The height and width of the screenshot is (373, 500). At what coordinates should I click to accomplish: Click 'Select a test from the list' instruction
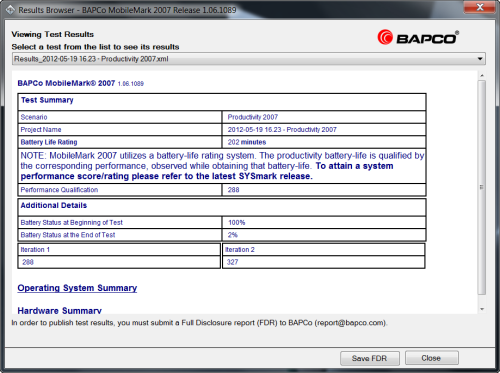pyautogui.click(x=95, y=47)
